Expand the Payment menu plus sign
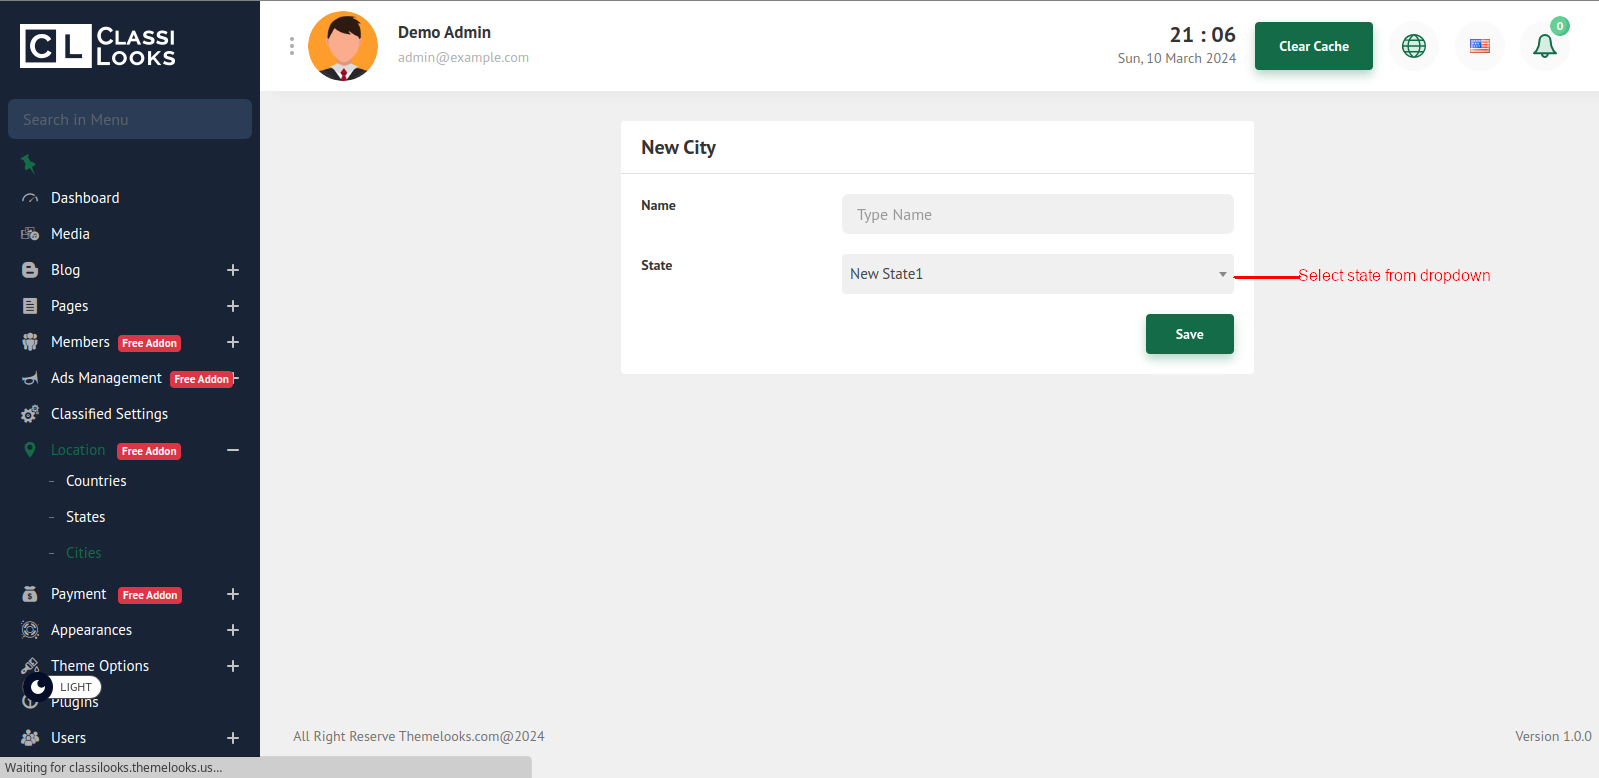 click(x=233, y=594)
